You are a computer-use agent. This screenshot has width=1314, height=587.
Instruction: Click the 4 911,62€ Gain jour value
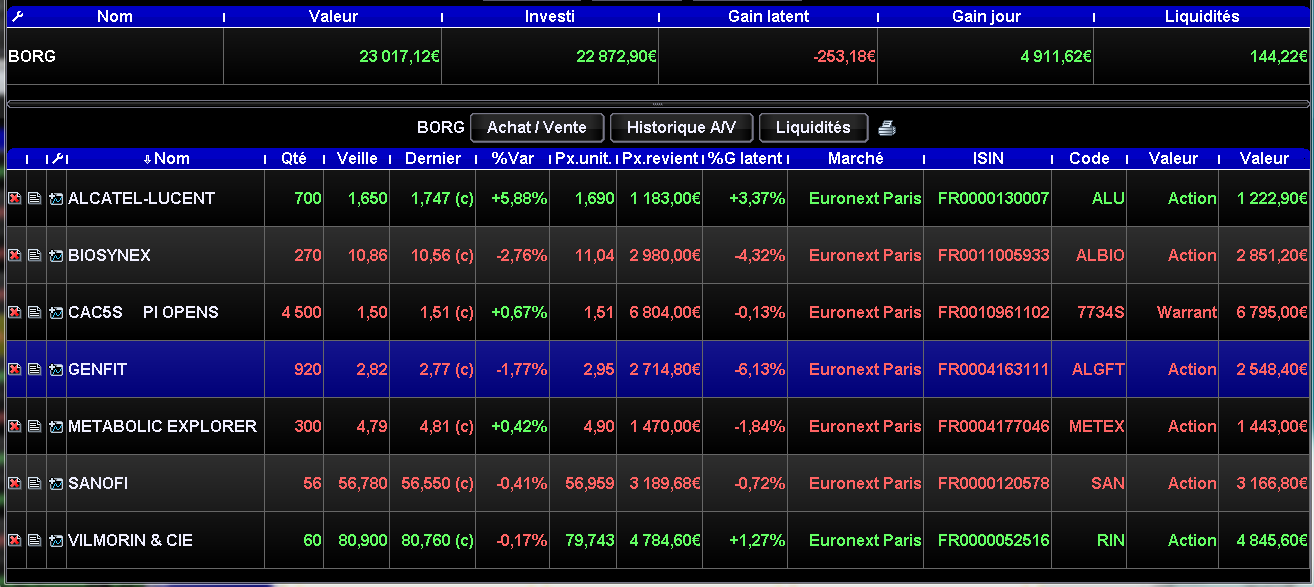point(1056,56)
